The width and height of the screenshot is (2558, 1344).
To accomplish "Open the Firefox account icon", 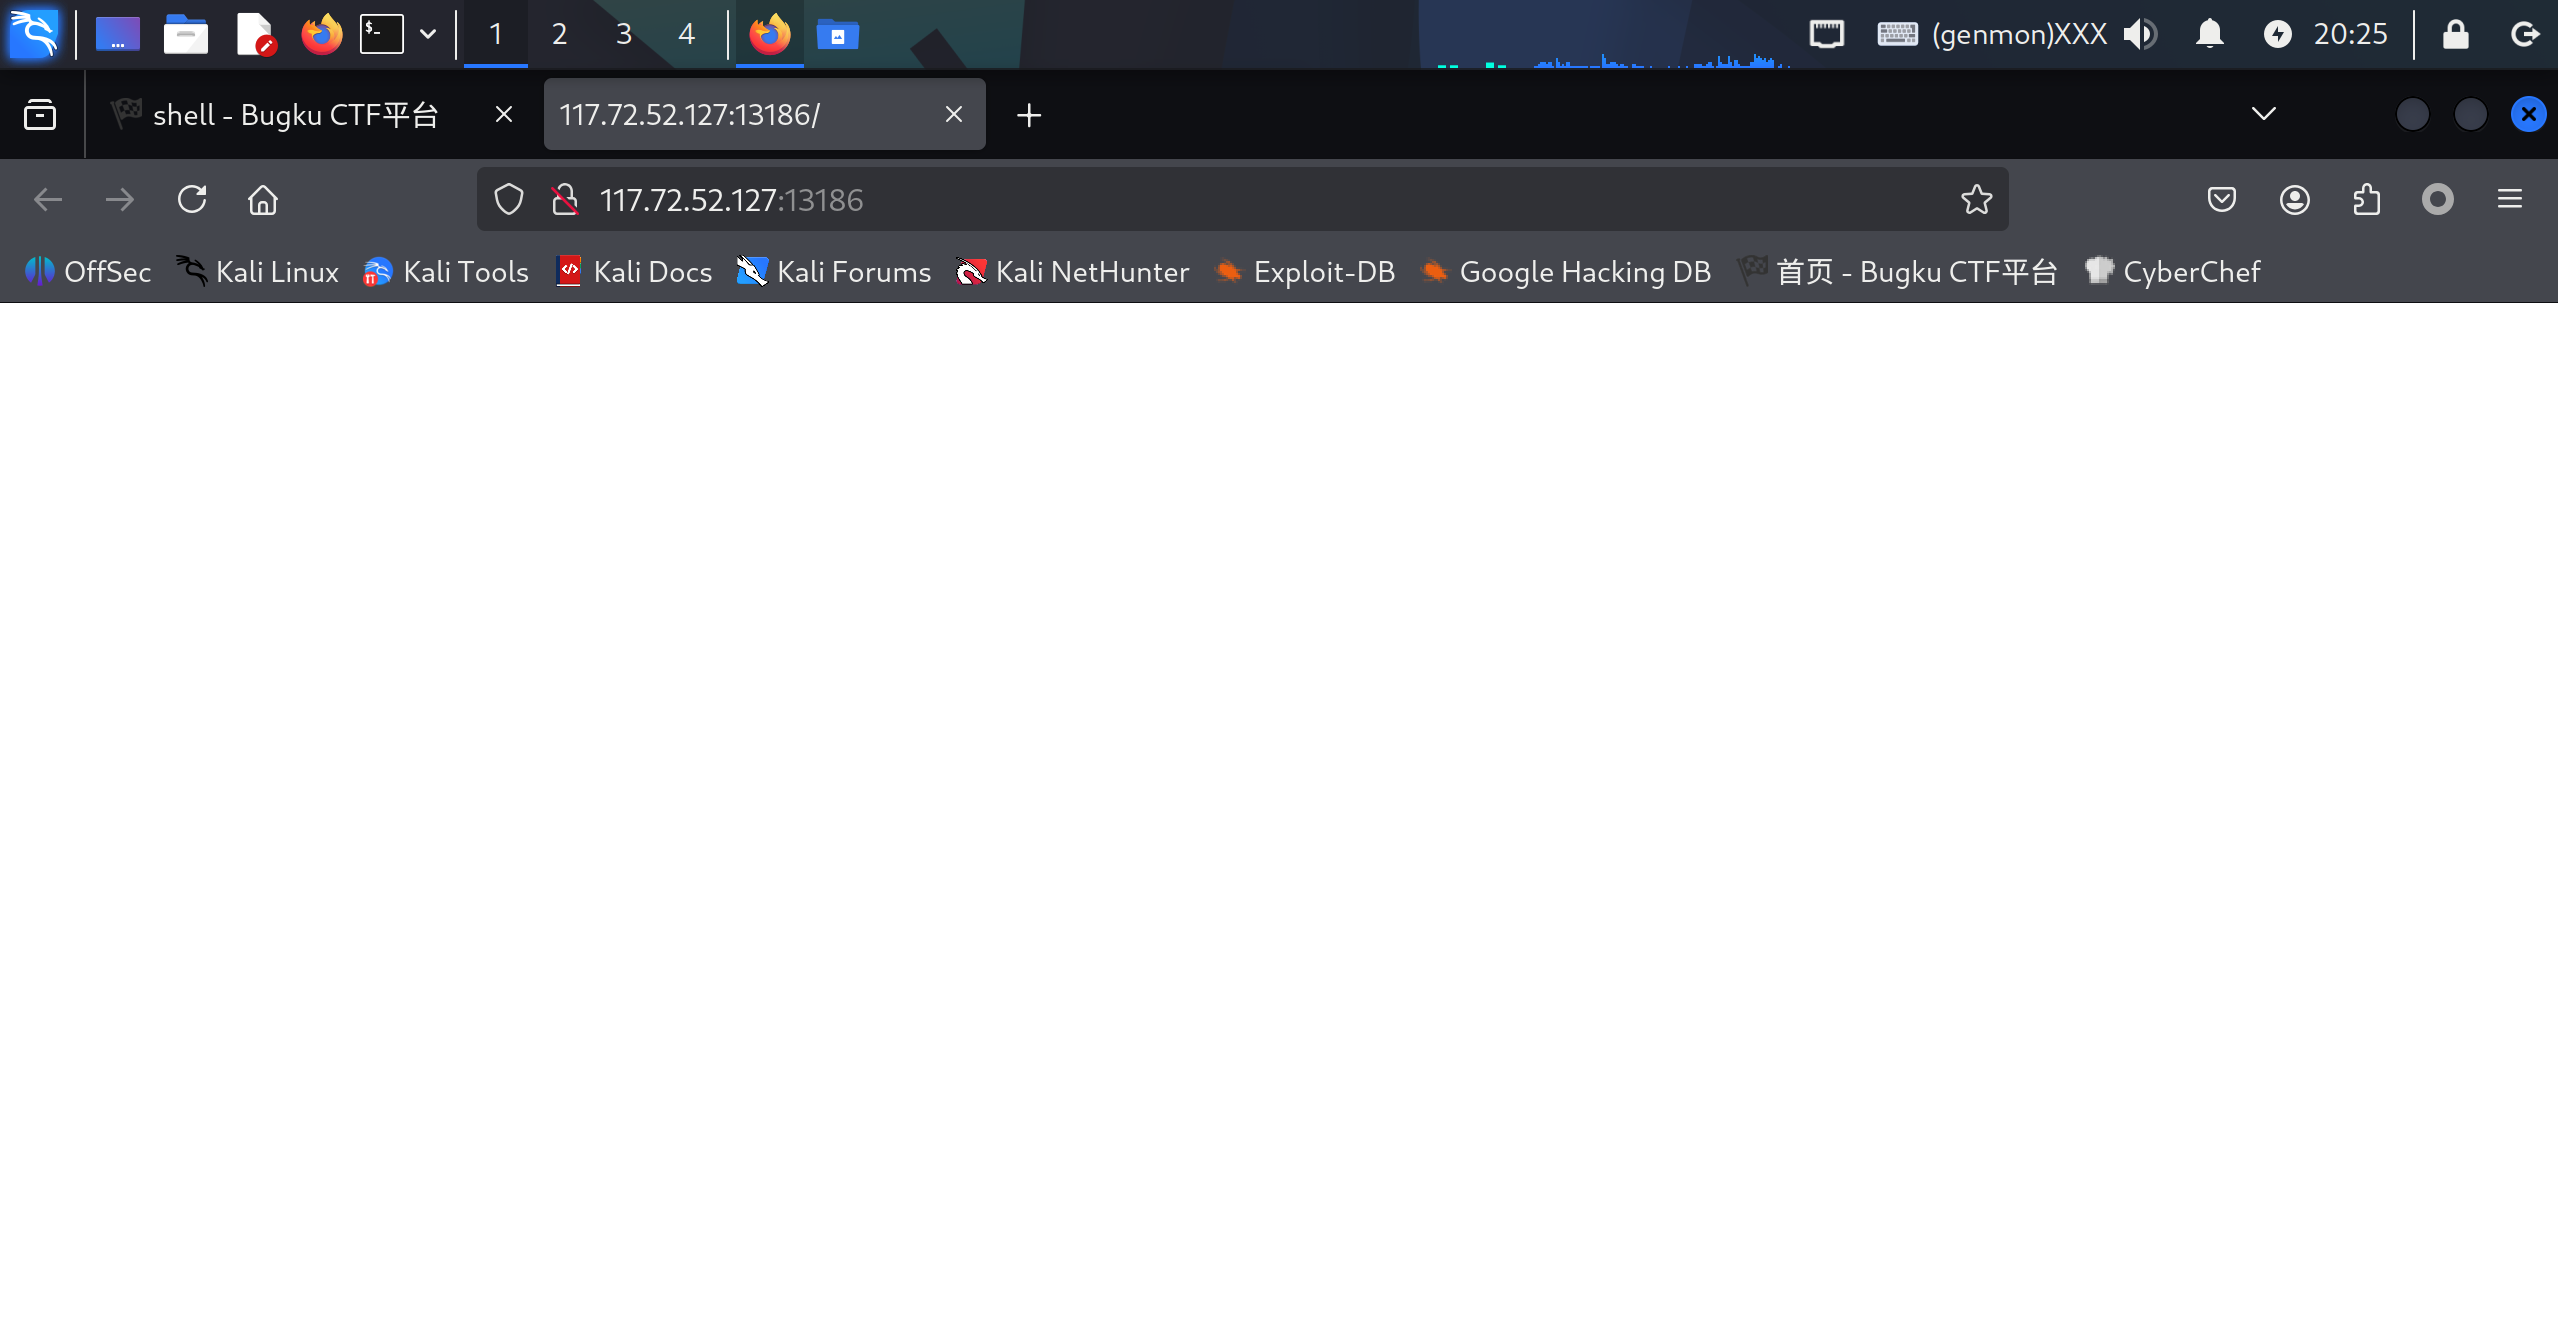I will 2294,200.
